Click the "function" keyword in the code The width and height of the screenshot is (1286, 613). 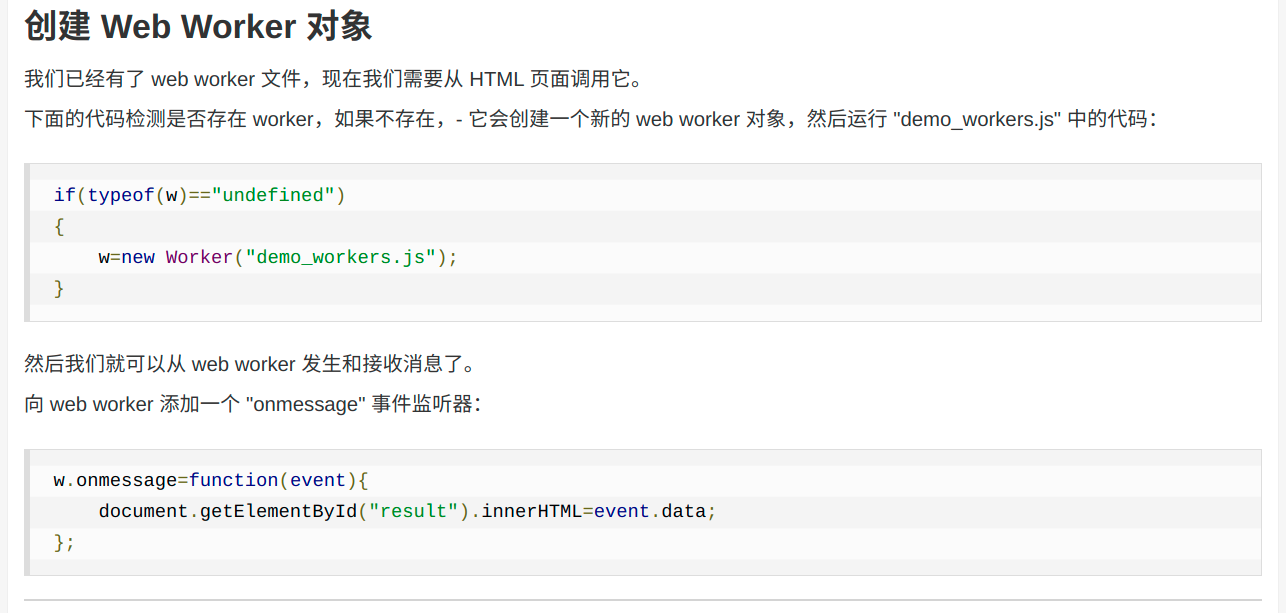[x=233, y=480]
